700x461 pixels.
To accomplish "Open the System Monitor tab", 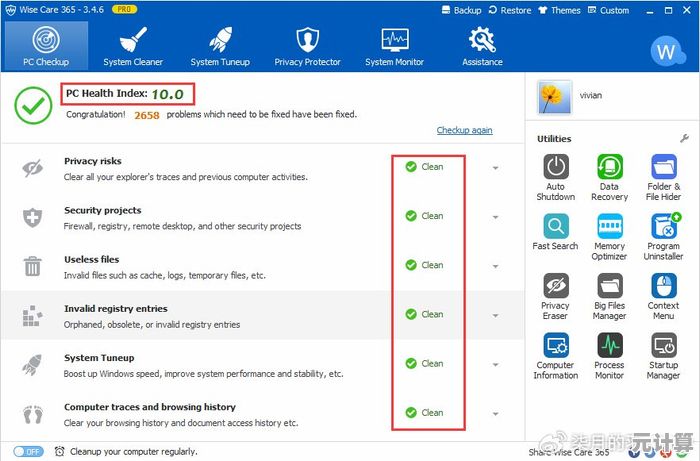I will pyautogui.click(x=395, y=46).
